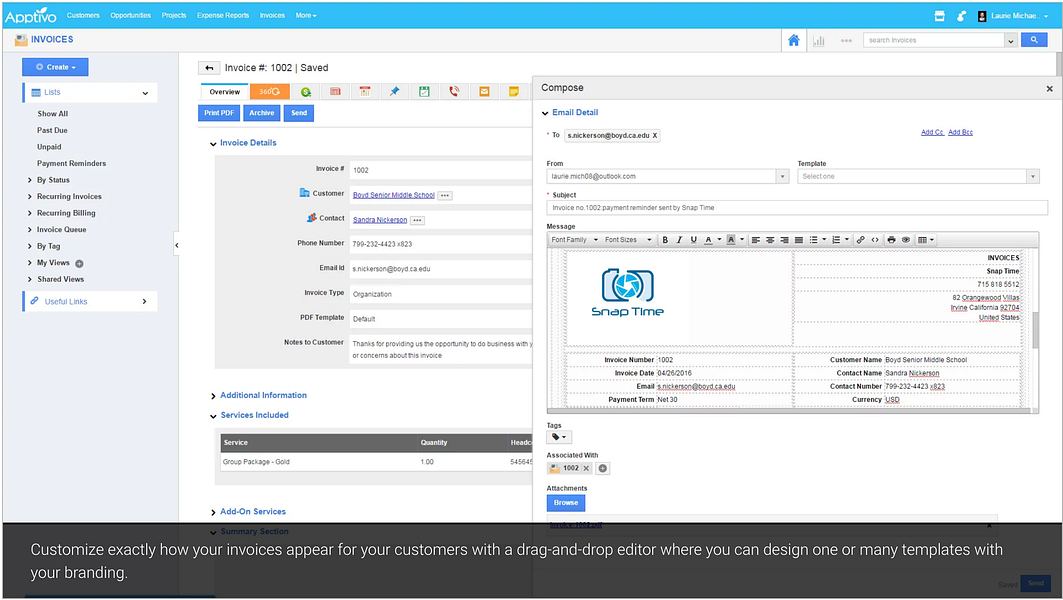1063x600 pixels.
Task: Open the green tasks icon tab
Action: pyautogui.click(x=424, y=92)
